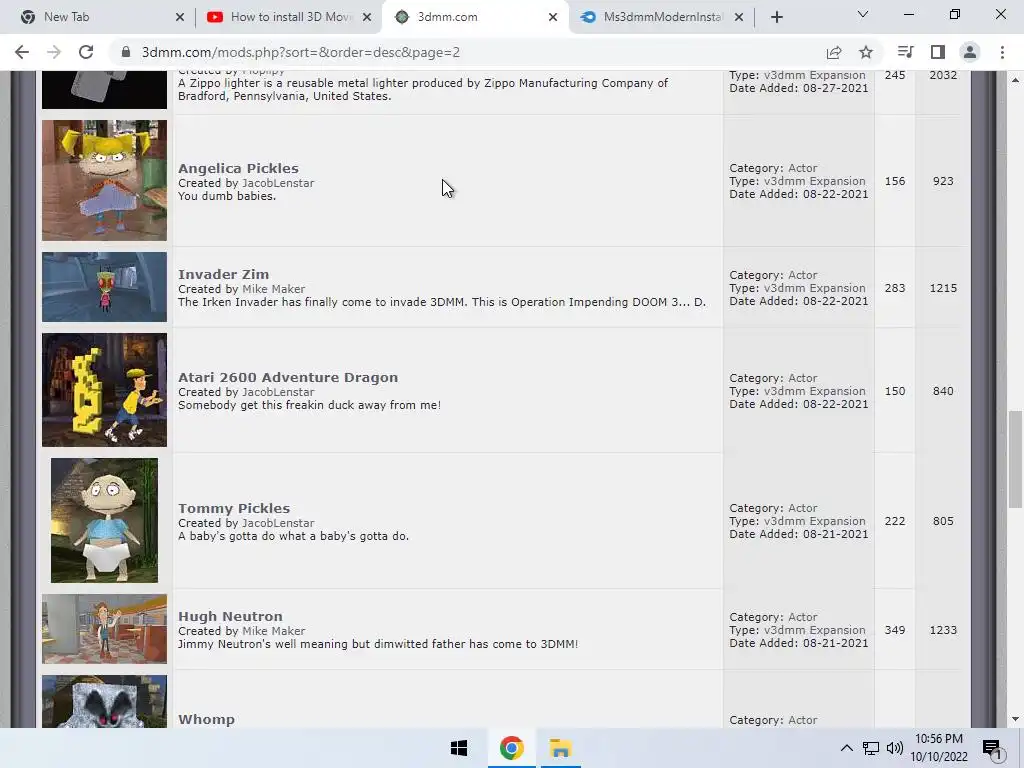
Task: Click v3dmm Expansion type in Tommy Pickles row
Action: click(x=814, y=521)
